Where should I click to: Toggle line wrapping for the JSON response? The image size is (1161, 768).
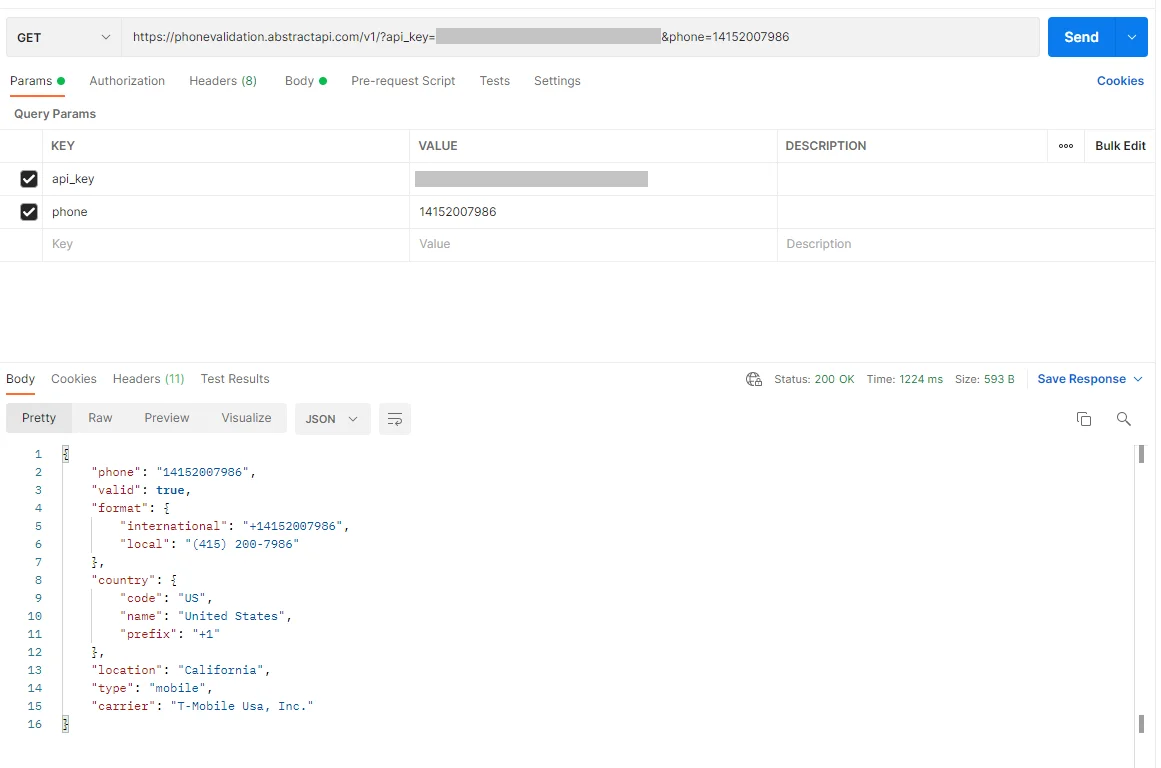pos(394,419)
